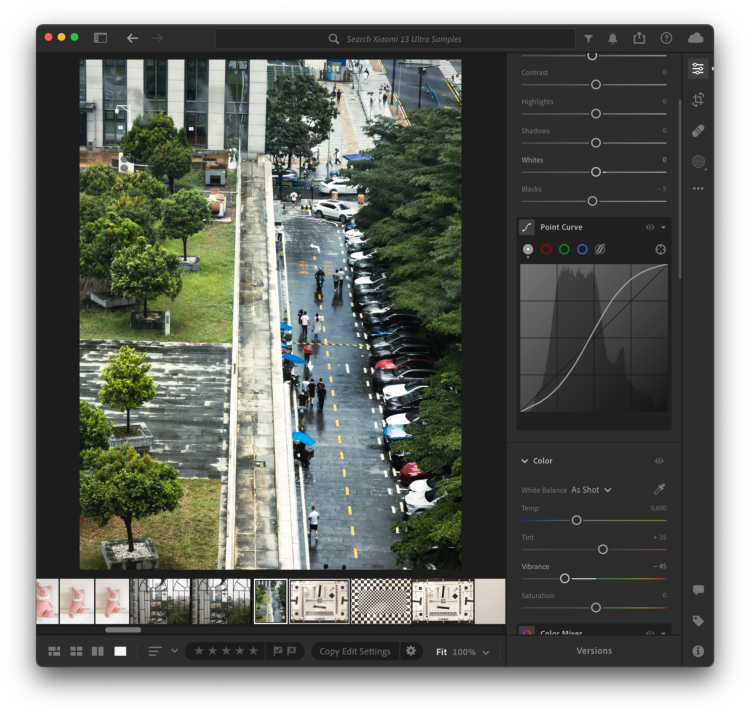Adjust the Temp slider handle

(x=576, y=520)
